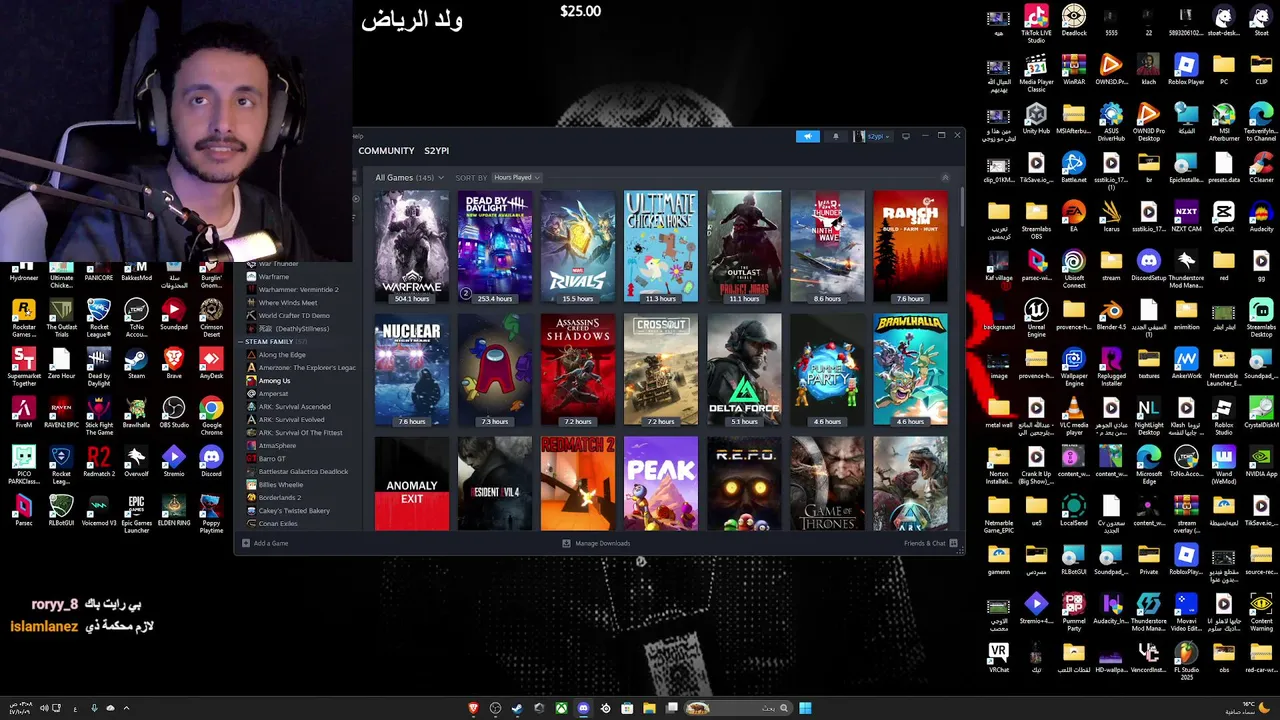This screenshot has width=1280, height=720.
Task: Open the FiveM desktop shortcut
Action: pos(24,412)
